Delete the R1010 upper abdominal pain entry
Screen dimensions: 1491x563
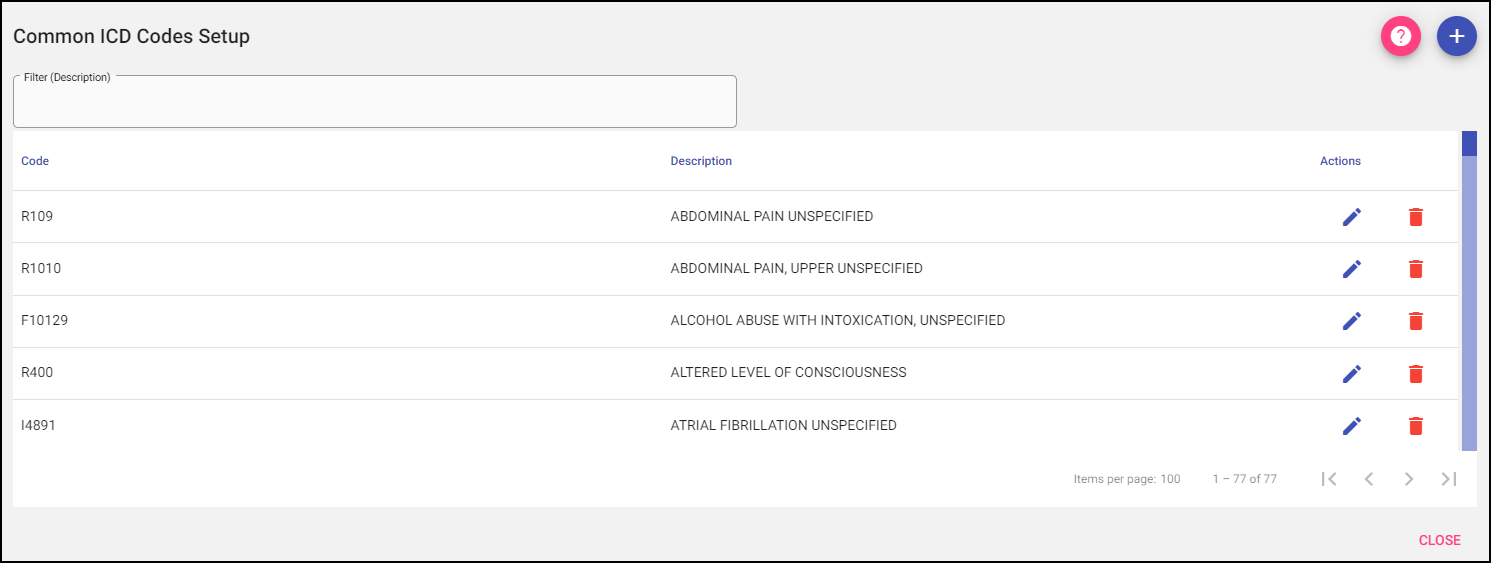pos(1415,269)
